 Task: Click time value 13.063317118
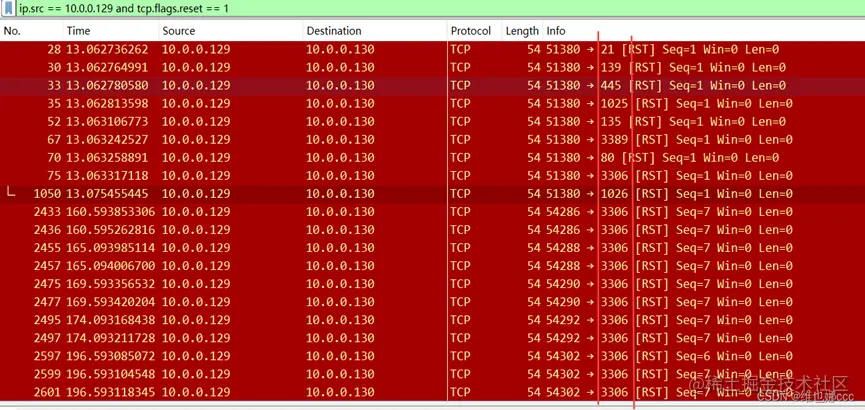click(x=107, y=175)
